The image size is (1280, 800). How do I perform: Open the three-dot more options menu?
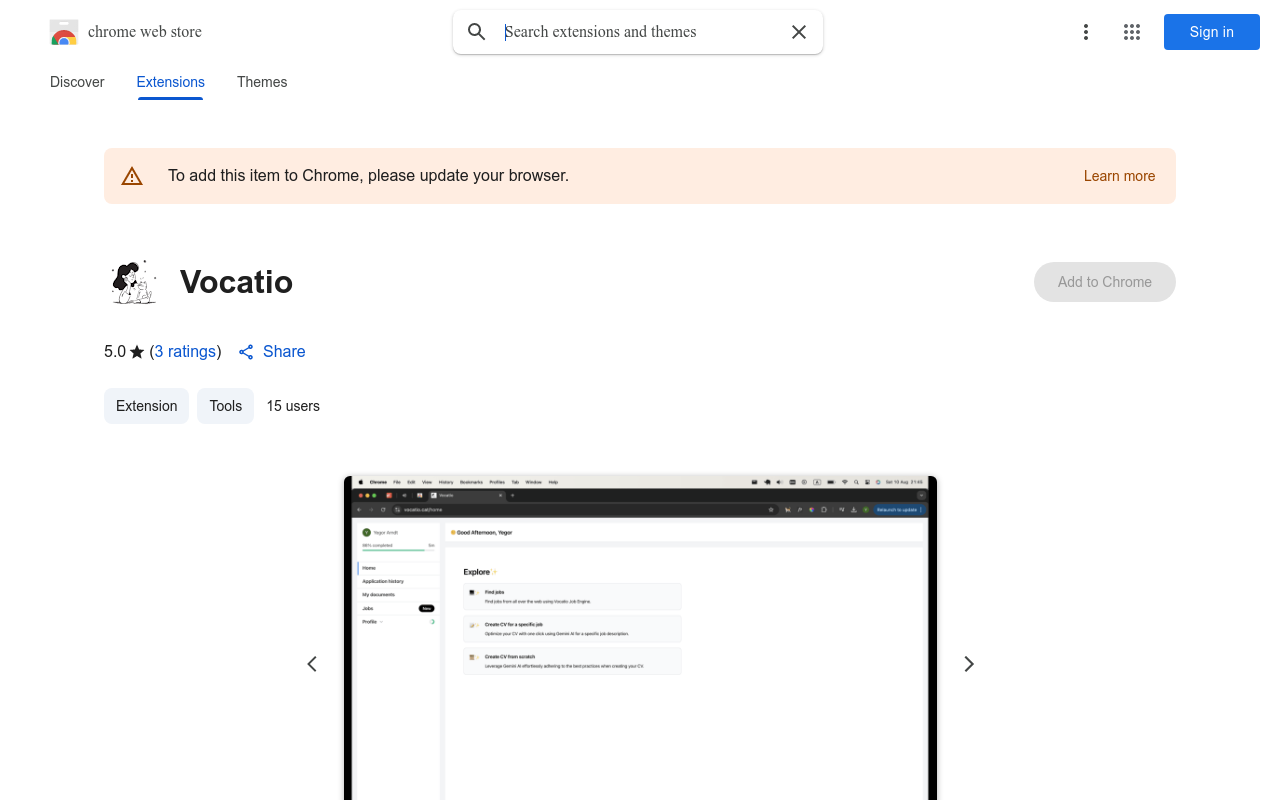point(1085,32)
